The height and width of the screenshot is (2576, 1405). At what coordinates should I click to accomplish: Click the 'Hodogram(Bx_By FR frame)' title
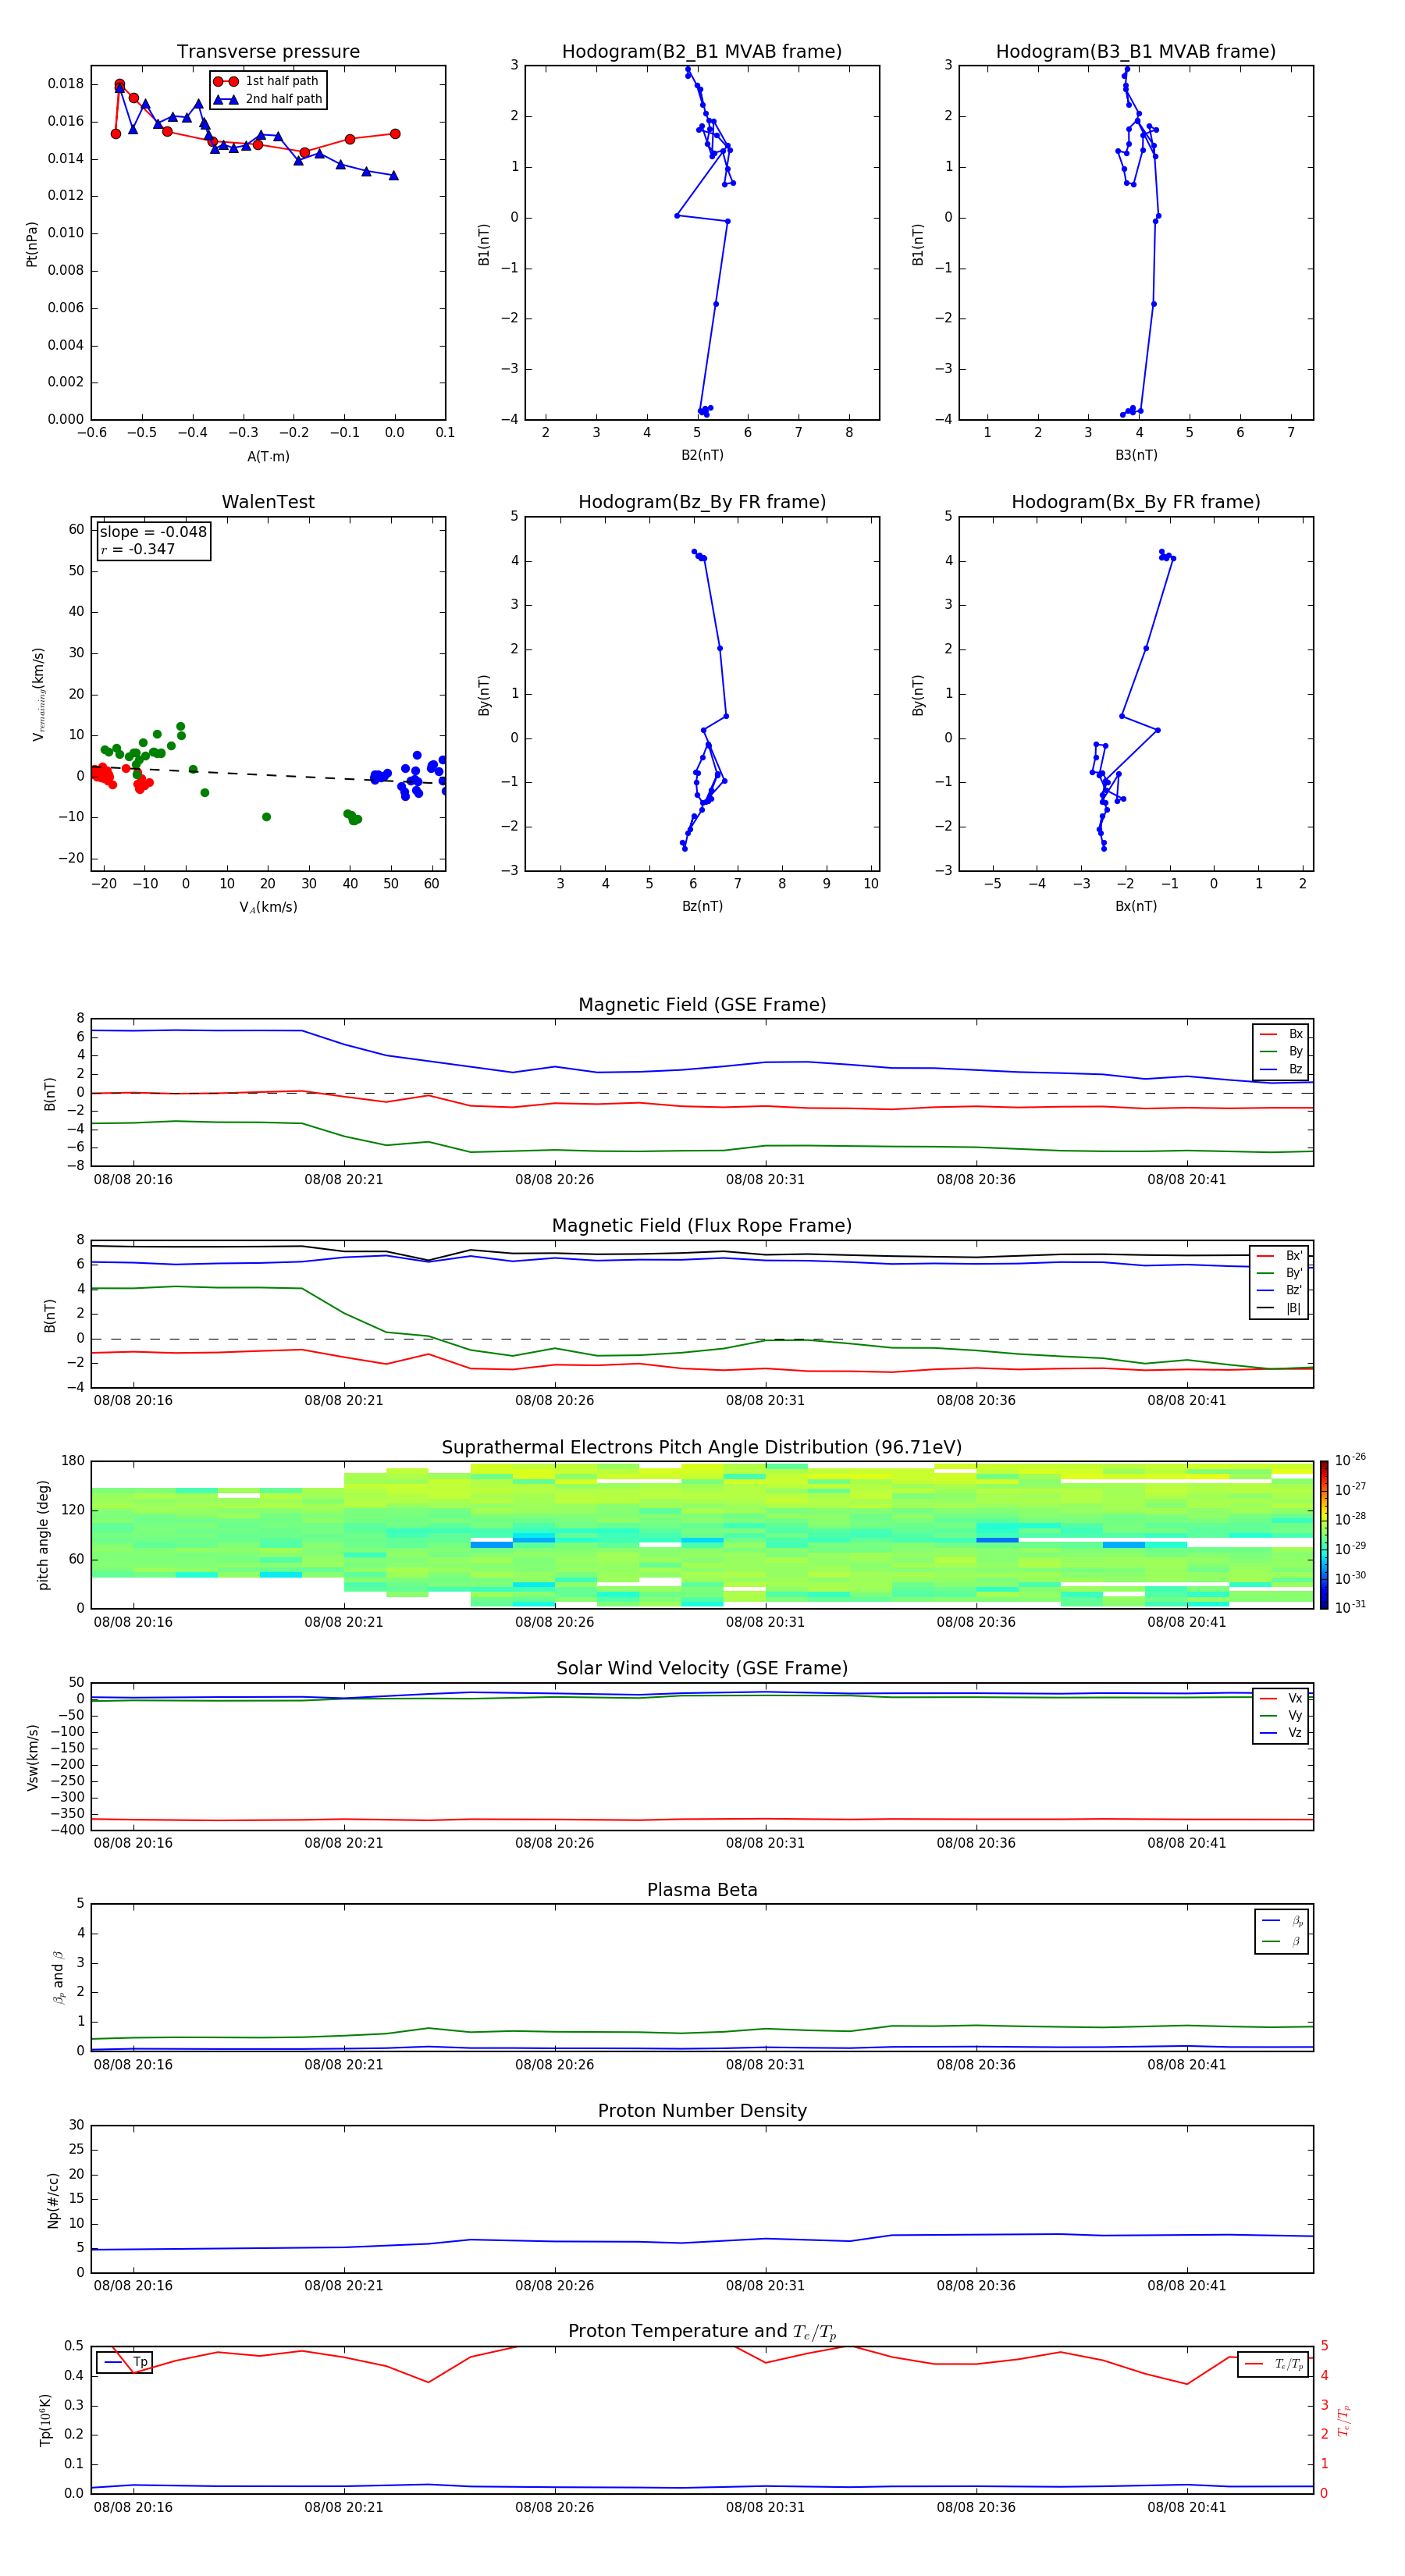point(1136,502)
